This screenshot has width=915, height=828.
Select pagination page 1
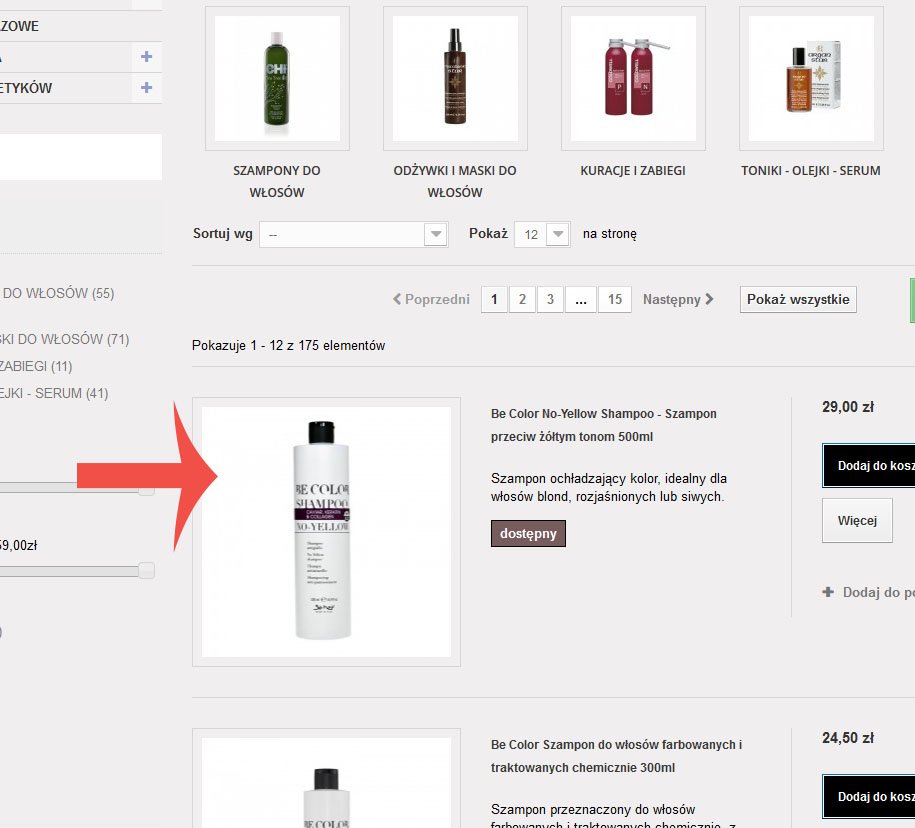coord(494,299)
